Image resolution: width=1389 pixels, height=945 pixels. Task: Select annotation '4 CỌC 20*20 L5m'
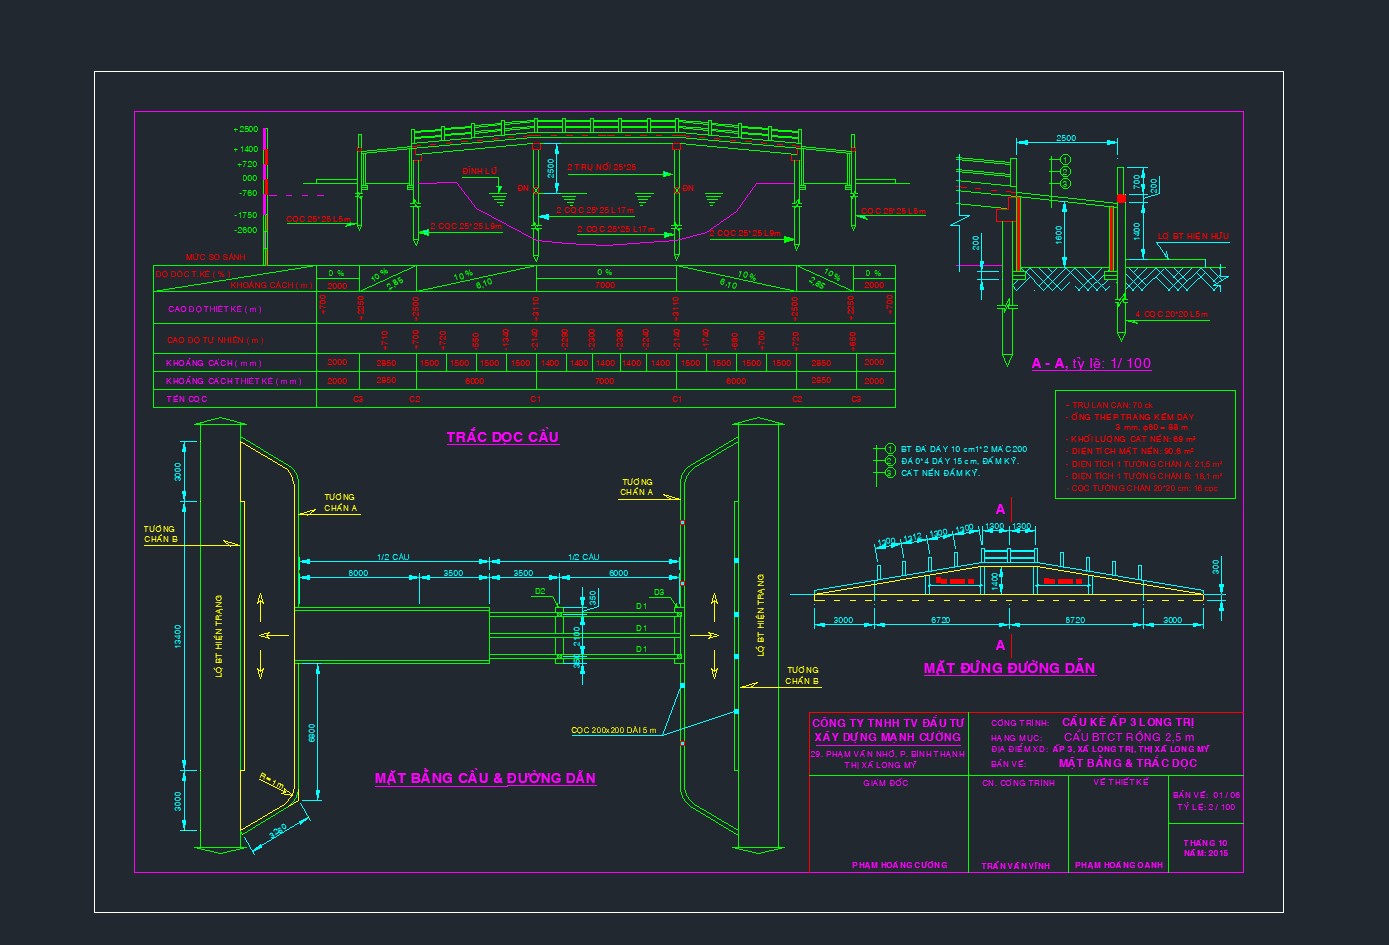pos(1171,314)
